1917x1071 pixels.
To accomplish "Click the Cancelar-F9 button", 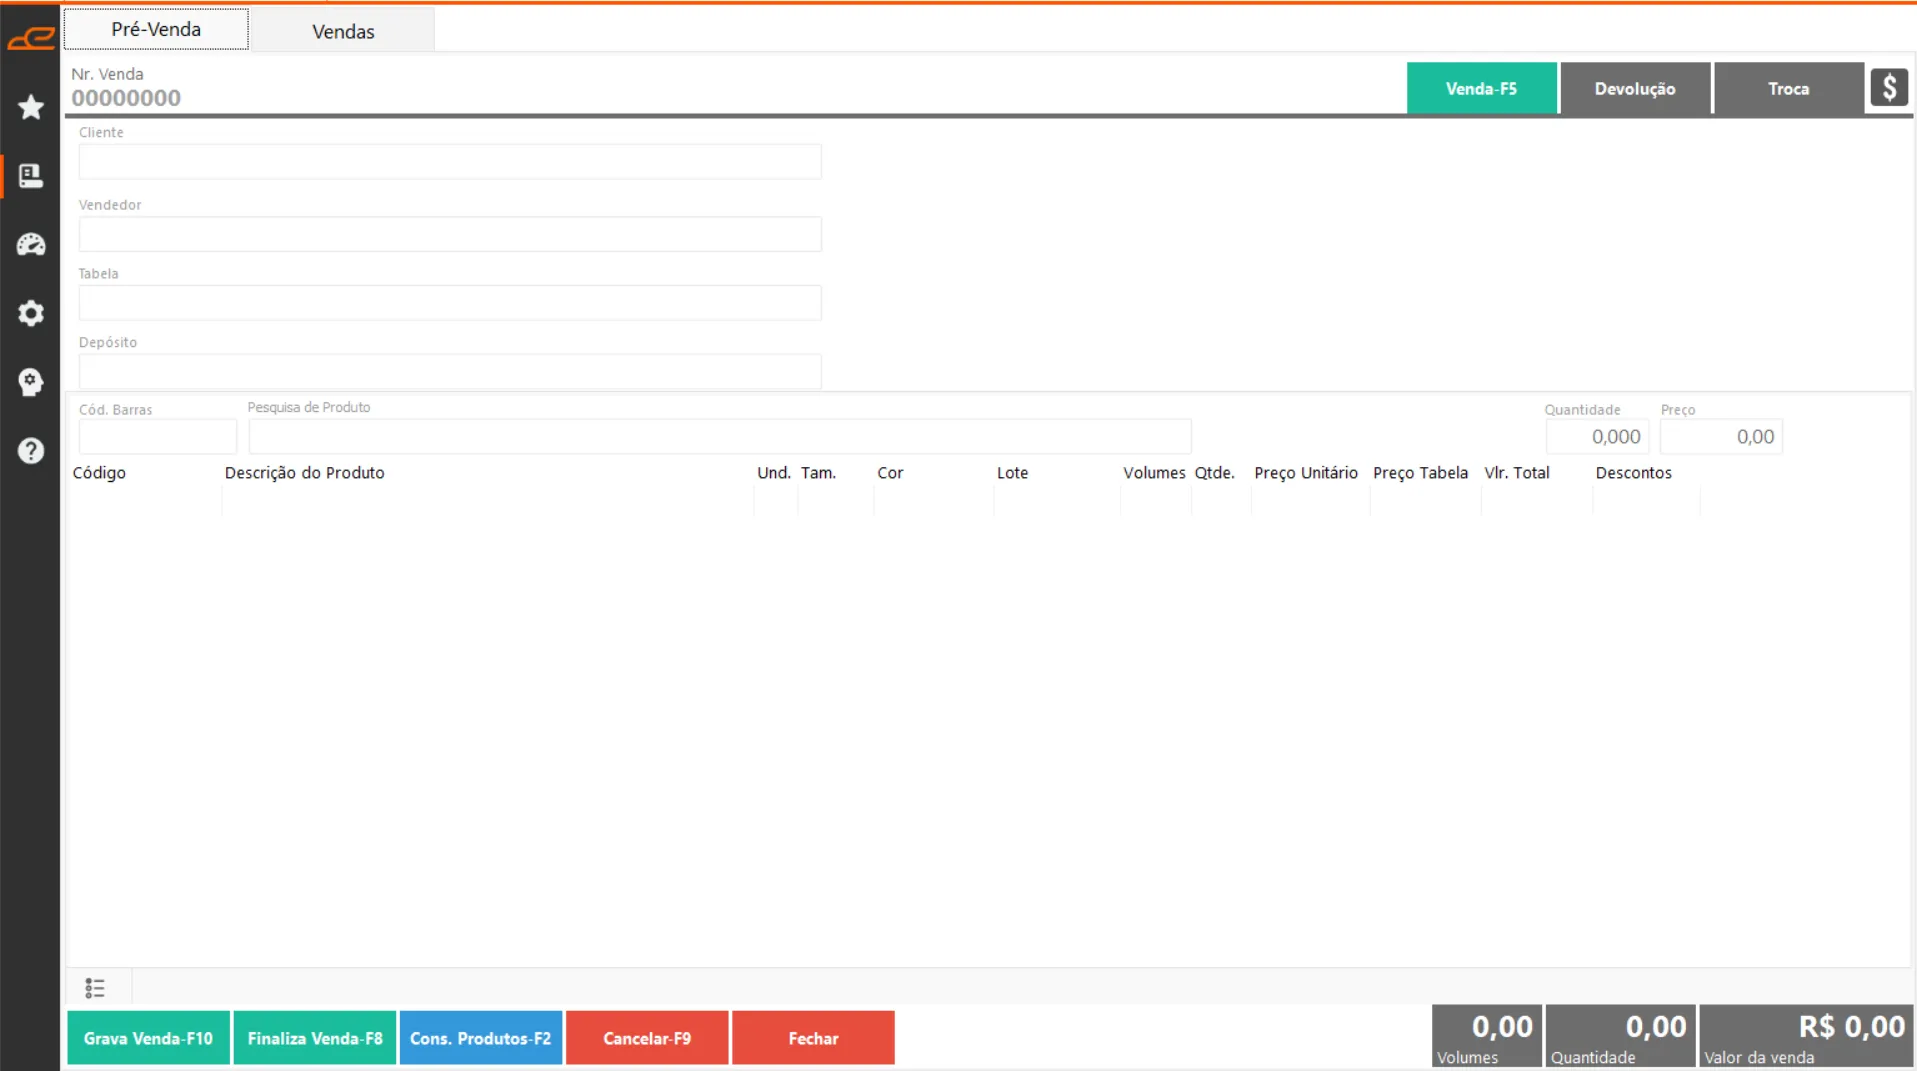I will (647, 1038).
